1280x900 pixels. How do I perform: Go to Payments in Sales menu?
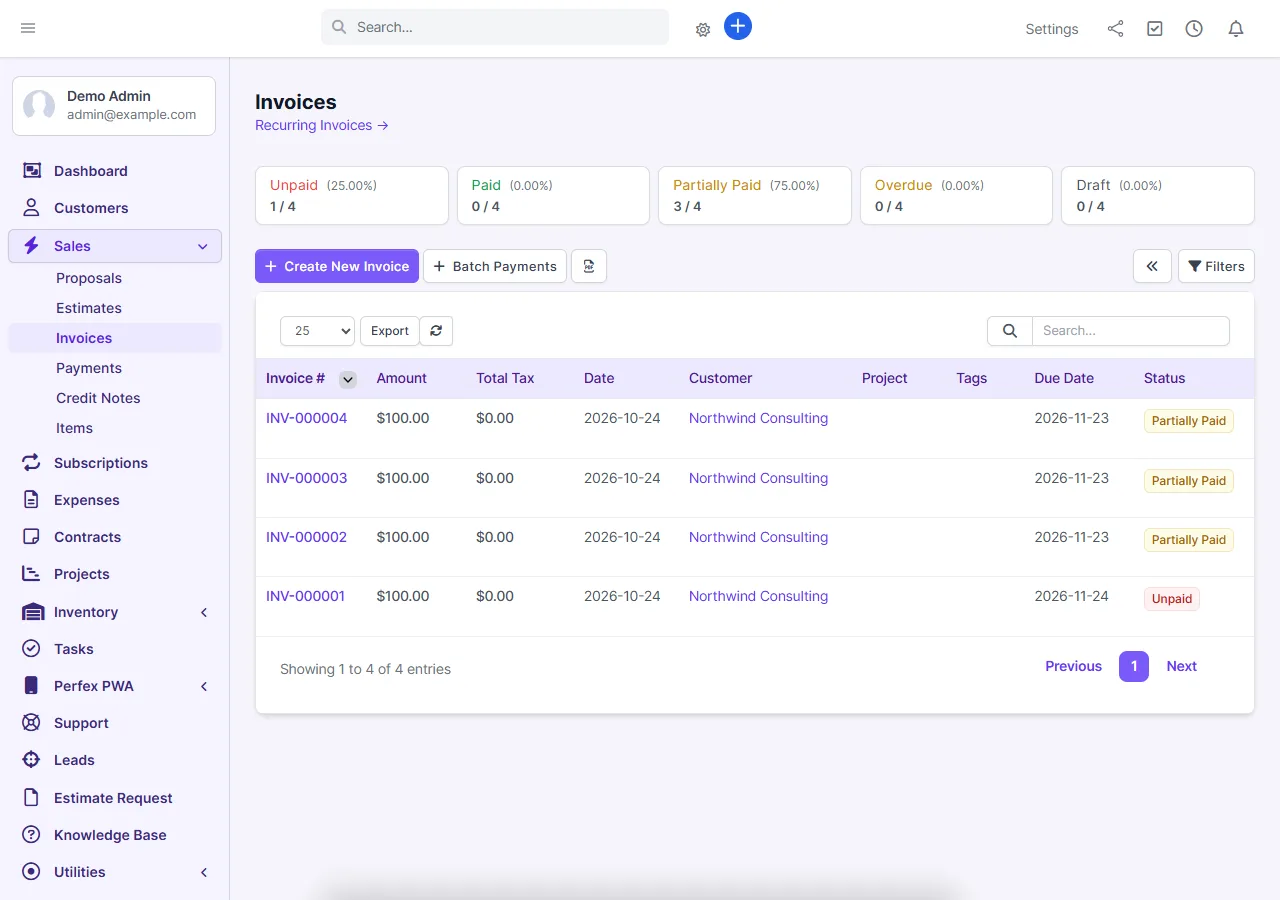coord(89,368)
